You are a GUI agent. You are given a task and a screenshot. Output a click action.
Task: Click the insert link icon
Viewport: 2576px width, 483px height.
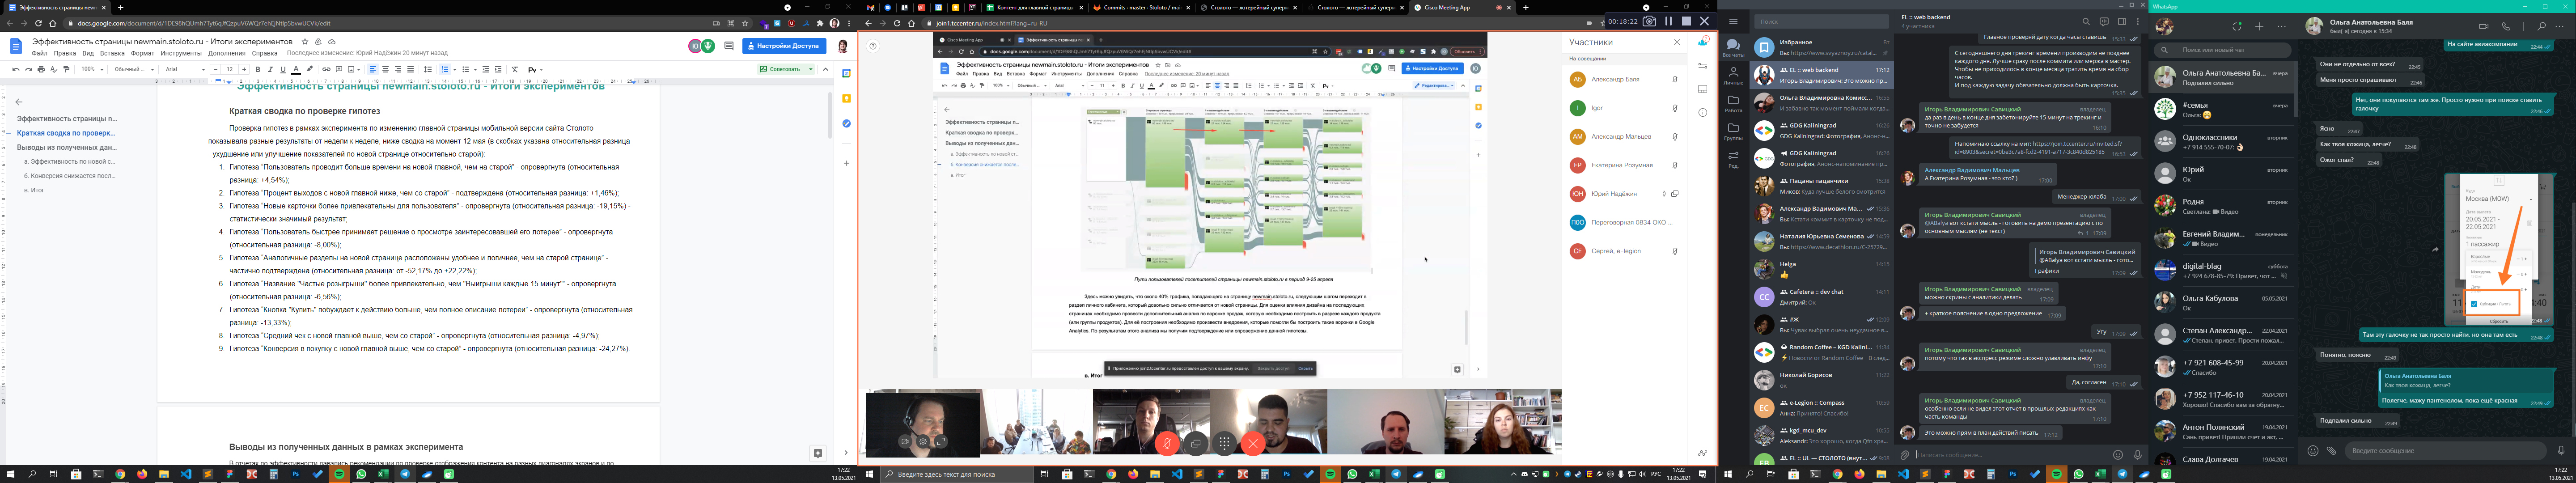(x=326, y=70)
